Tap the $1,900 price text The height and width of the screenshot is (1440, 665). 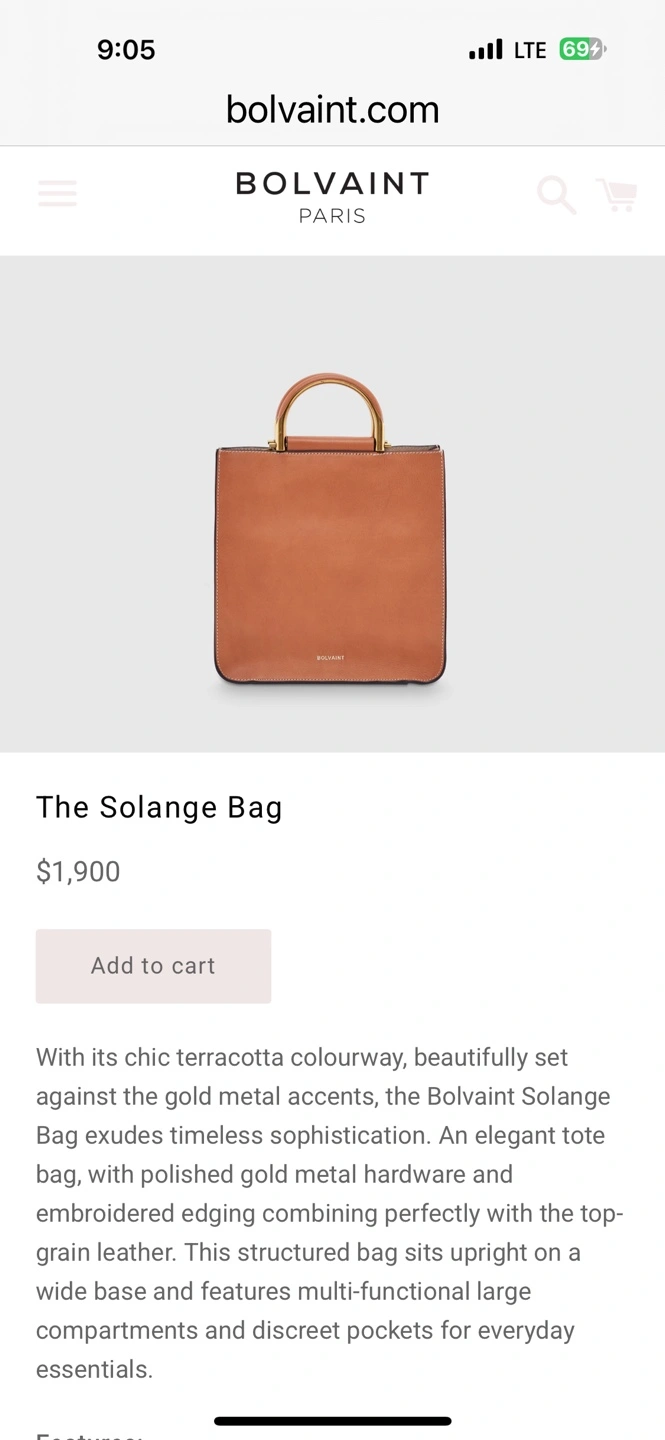coord(78,872)
